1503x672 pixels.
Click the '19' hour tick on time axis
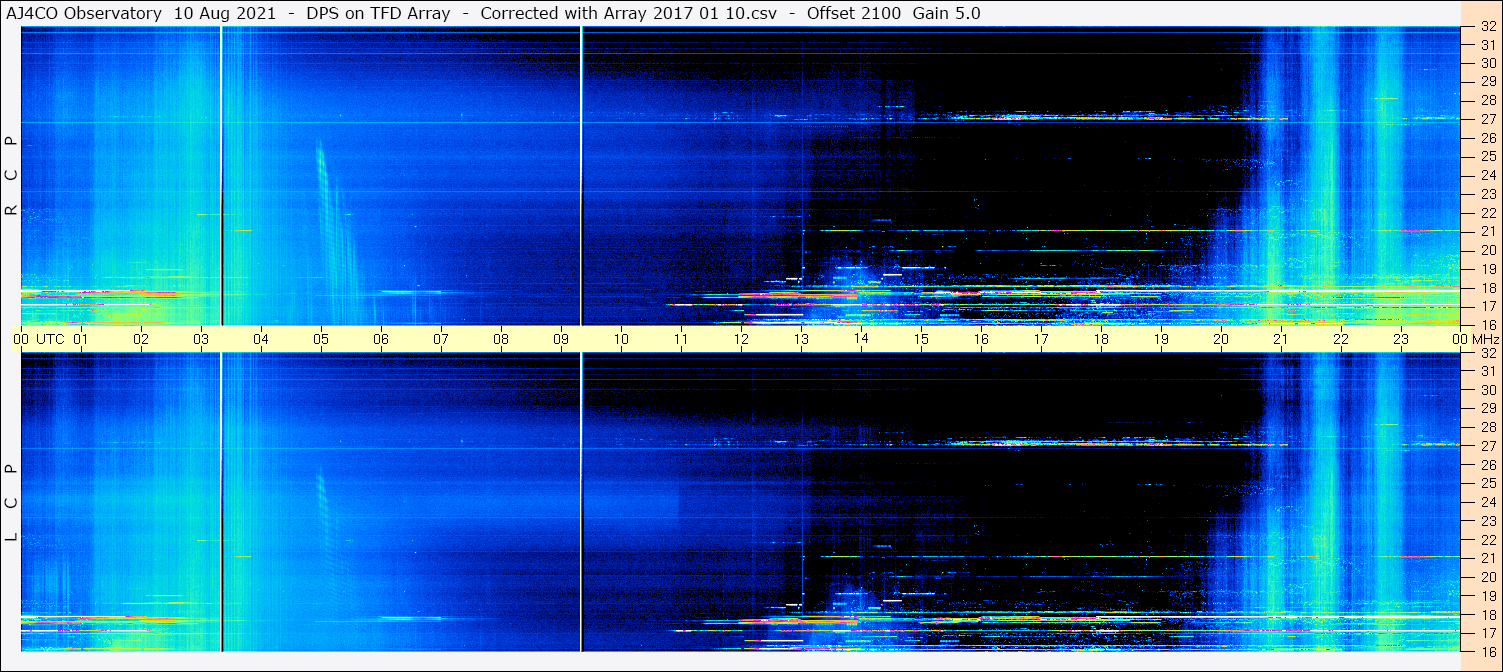pos(1161,339)
